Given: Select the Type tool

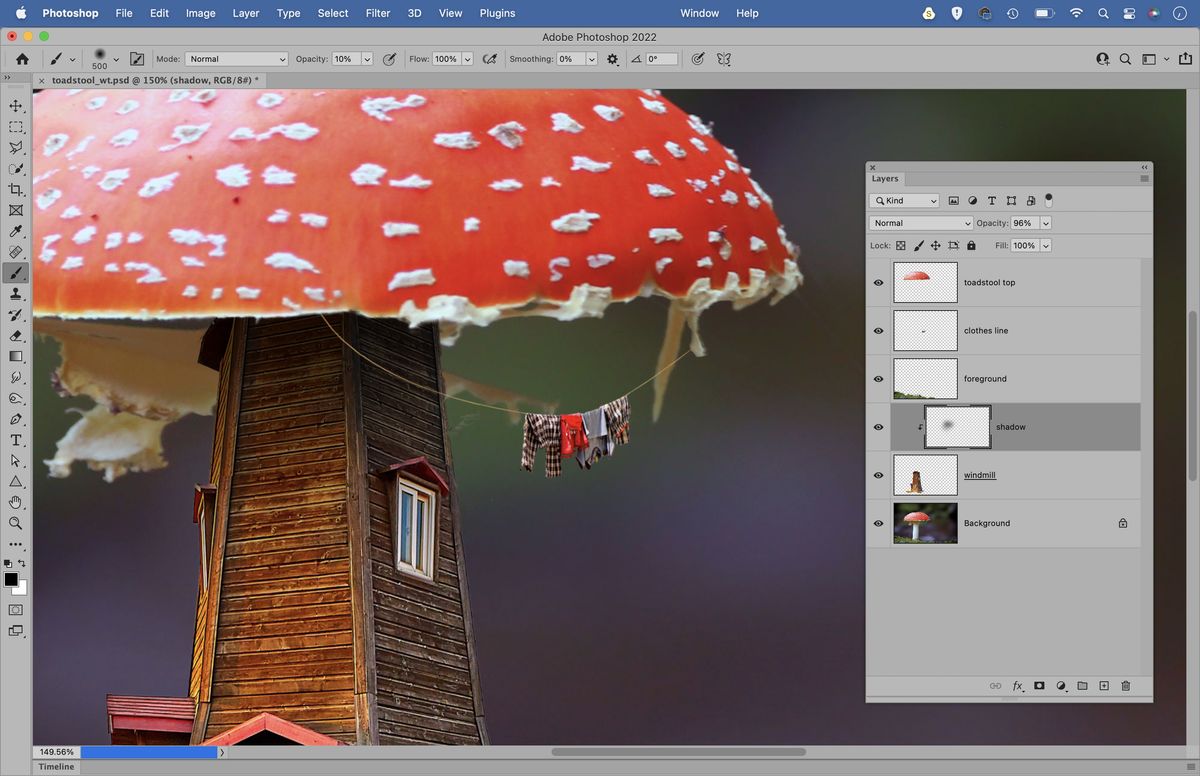Looking at the screenshot, I should click(15, 440).
